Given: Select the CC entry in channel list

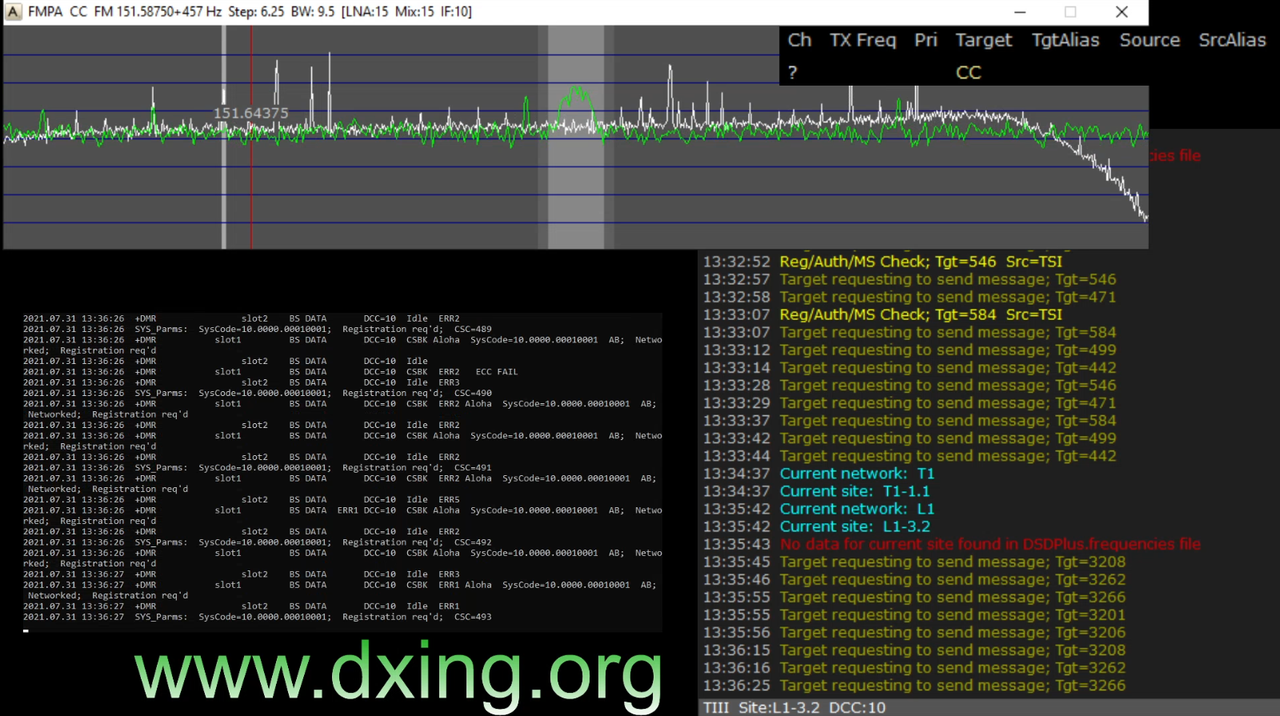Looking at the screenshot, I should pyautogui.click(x=968, y=72).
